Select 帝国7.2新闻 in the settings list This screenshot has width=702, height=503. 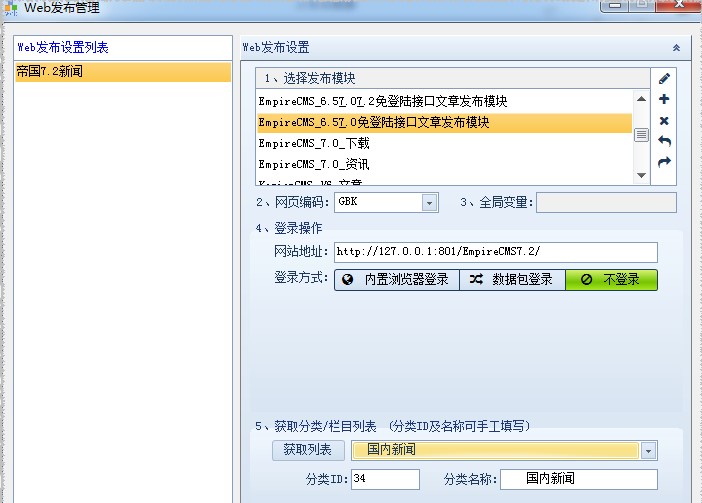[x=123, y=72]
